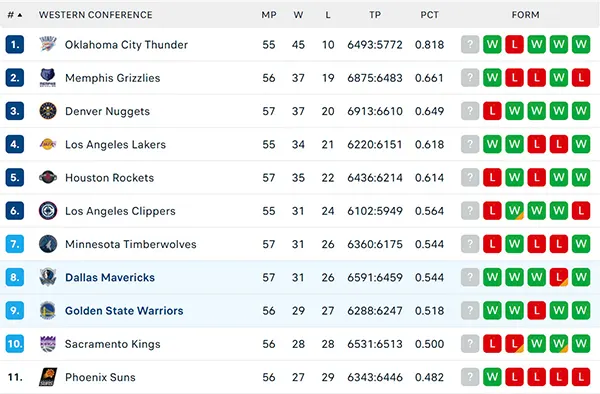Viewport: 600px width, 394px height.
Task: Click the Houston Rockets team logo
Action: (x=48, y=177)
